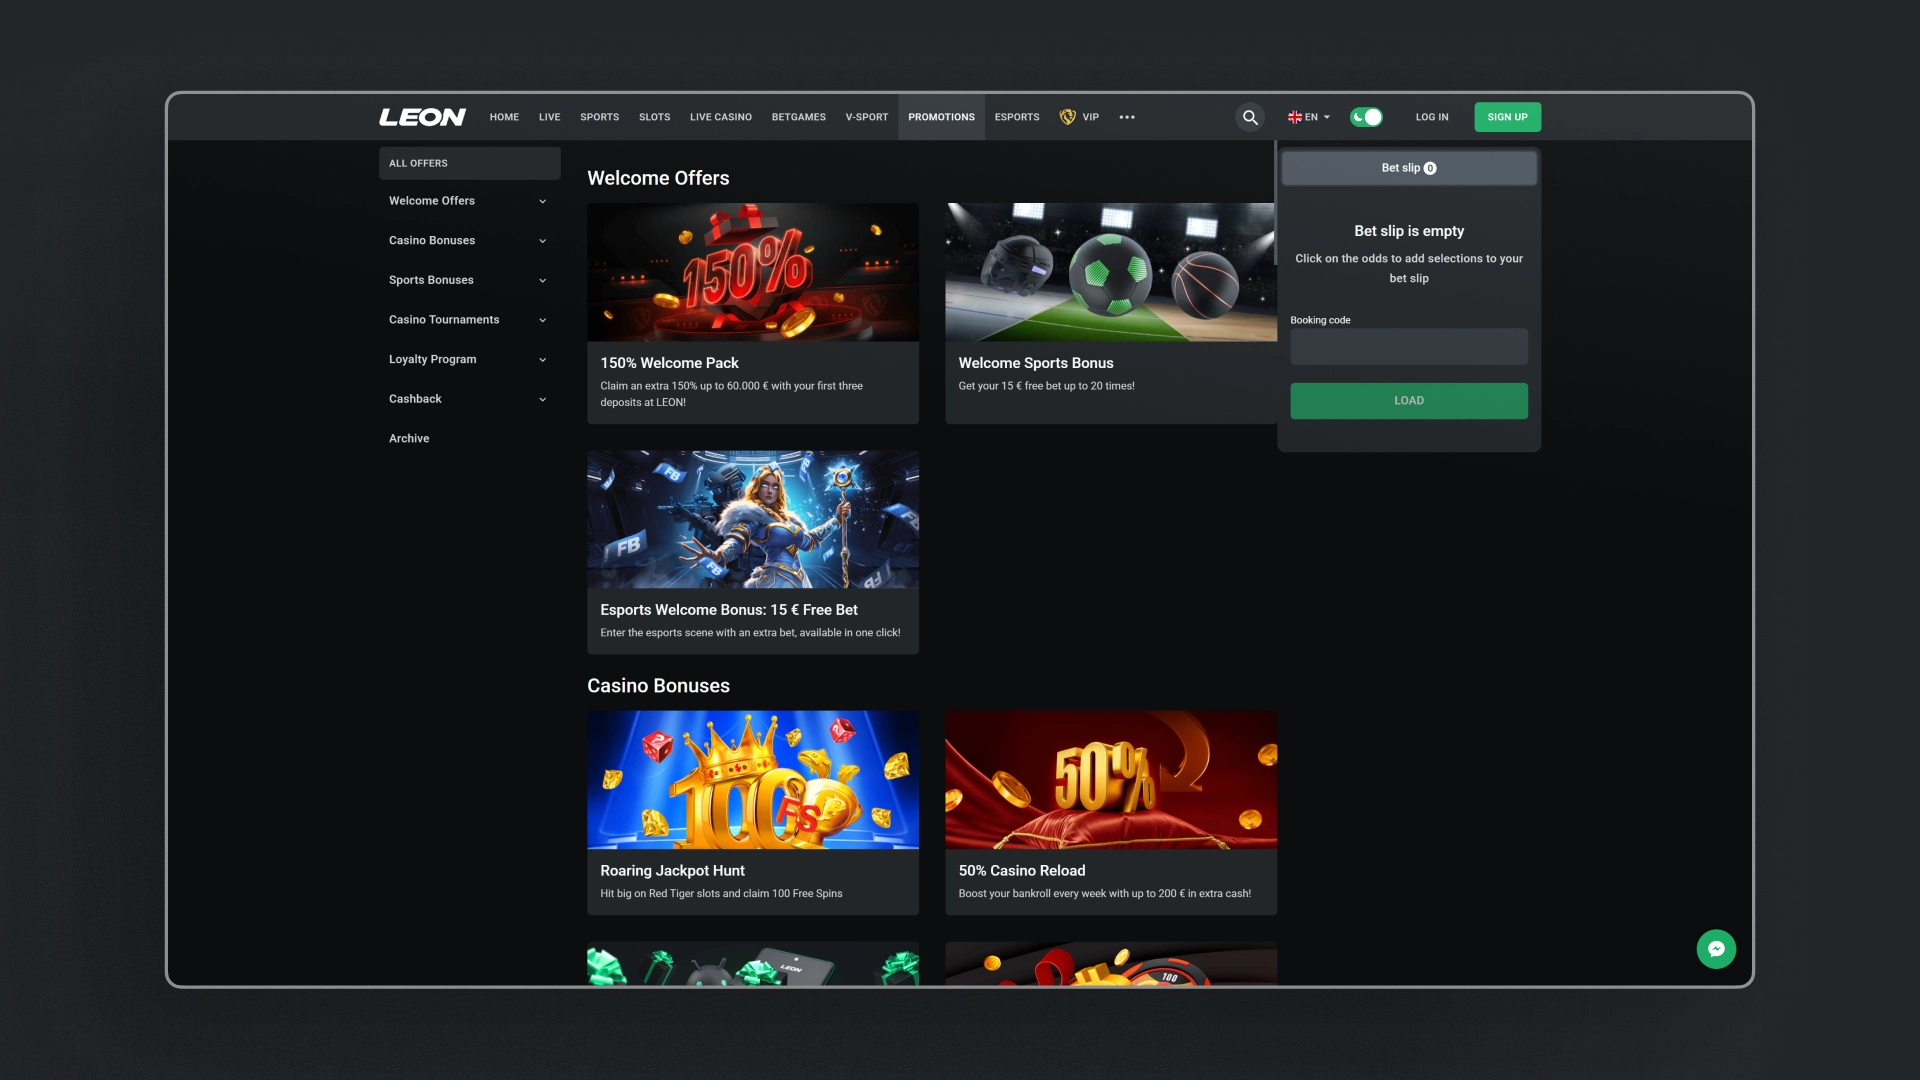Click 'Esports Welcome Bonus: 15 € Free Bet' title

pos(728,610)
